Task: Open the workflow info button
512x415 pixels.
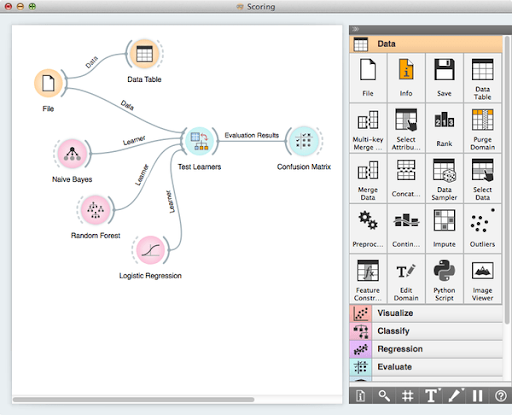Action: [x=360, y=396]
